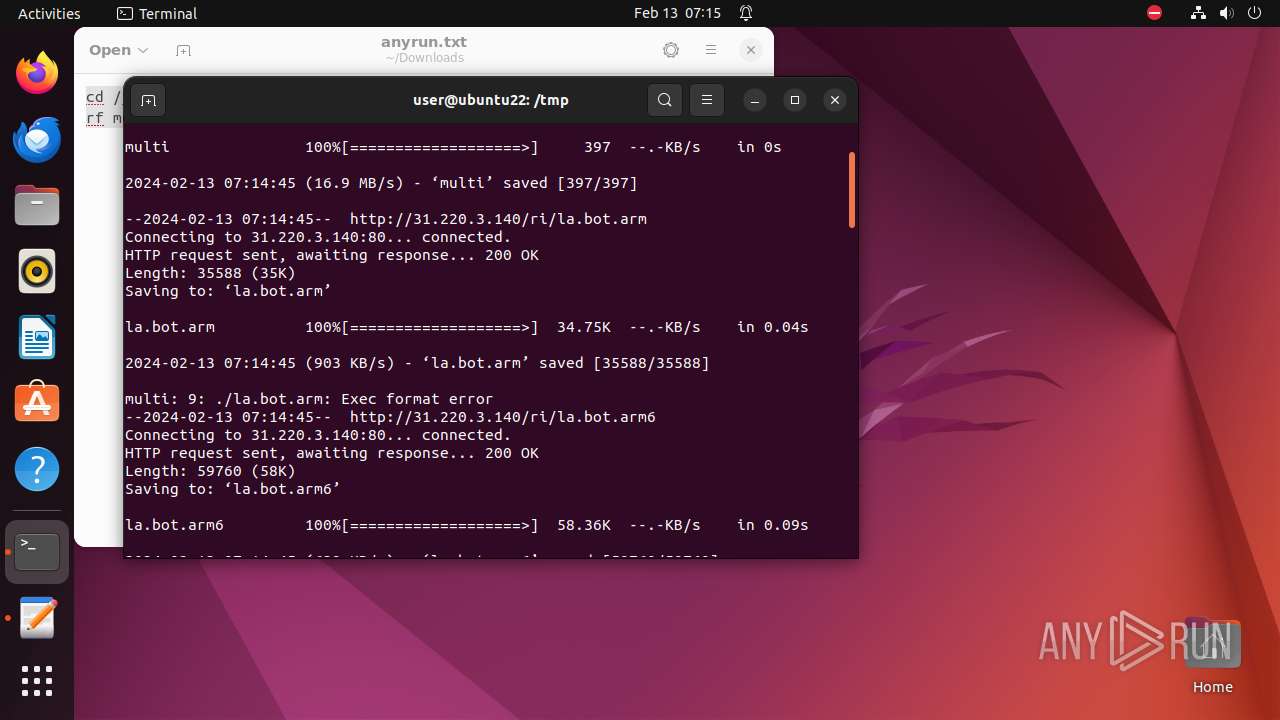Open a new terminal tab
This screenshot has width=1280, height=720.
pyautogui.click(x=148, y=100)
